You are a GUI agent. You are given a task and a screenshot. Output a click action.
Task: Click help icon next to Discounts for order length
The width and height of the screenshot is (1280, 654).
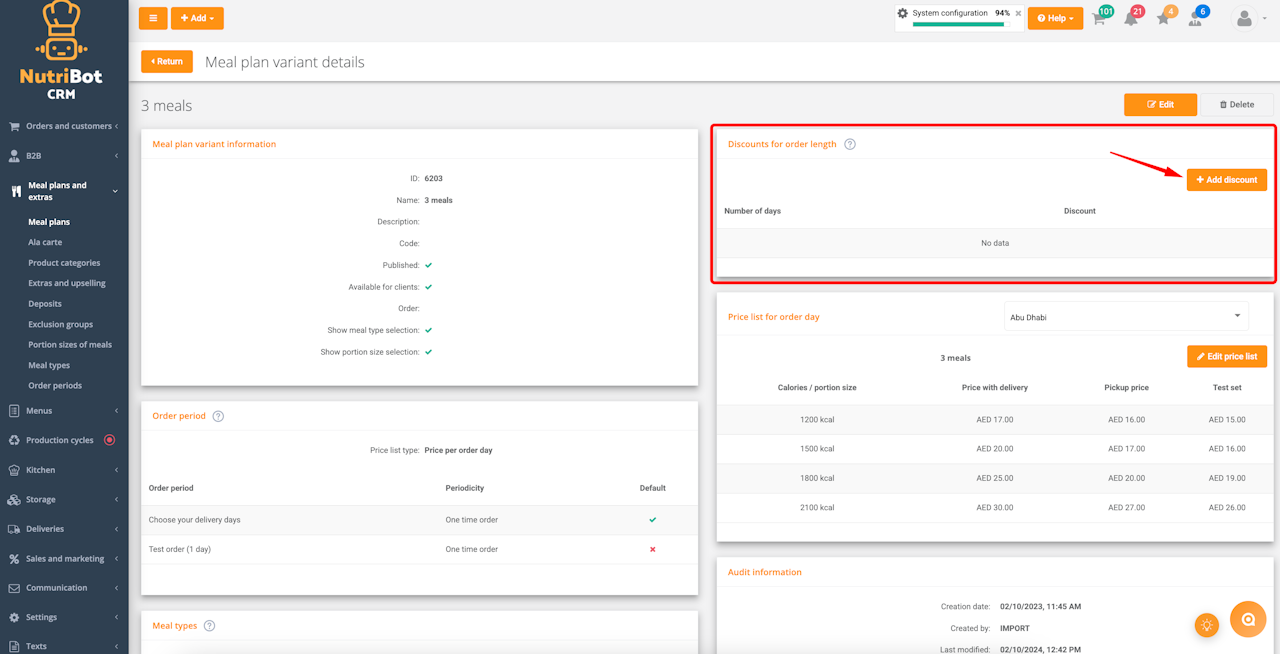[x=850, y=144]
